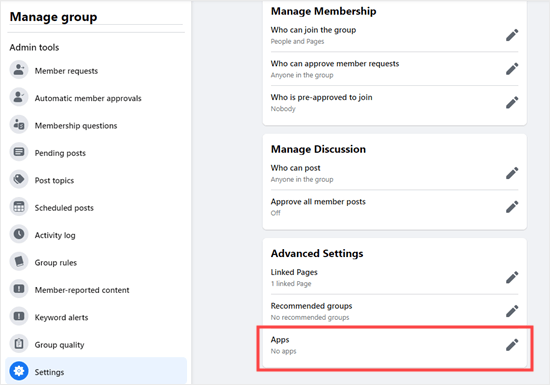Image resolution: width=550 pixels, height=385 pixels.
Task: Click the Membership questions icon
Action: coord(19,124)
